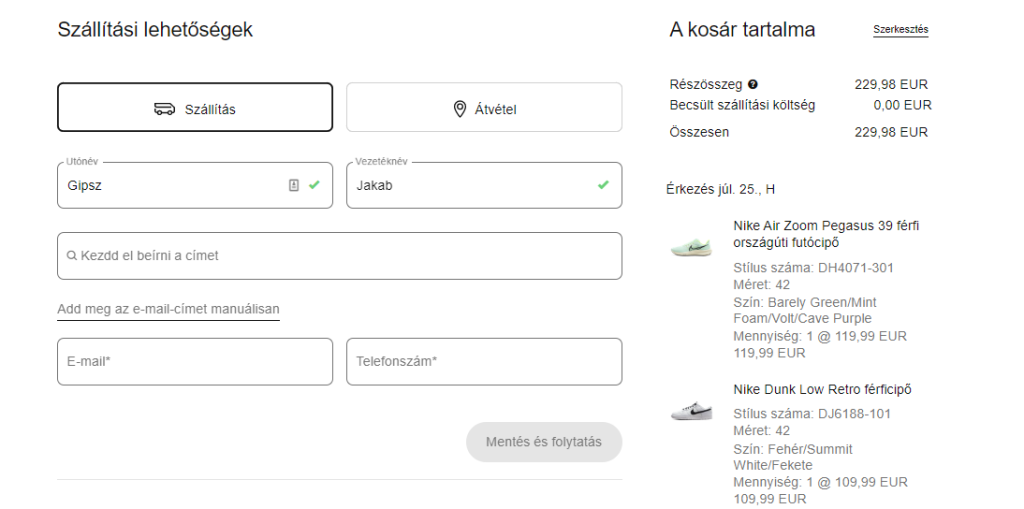Open the green Pegasus 39 shoe thumbnail
This screenshot has width=1024, height=509.
point(692,246)
